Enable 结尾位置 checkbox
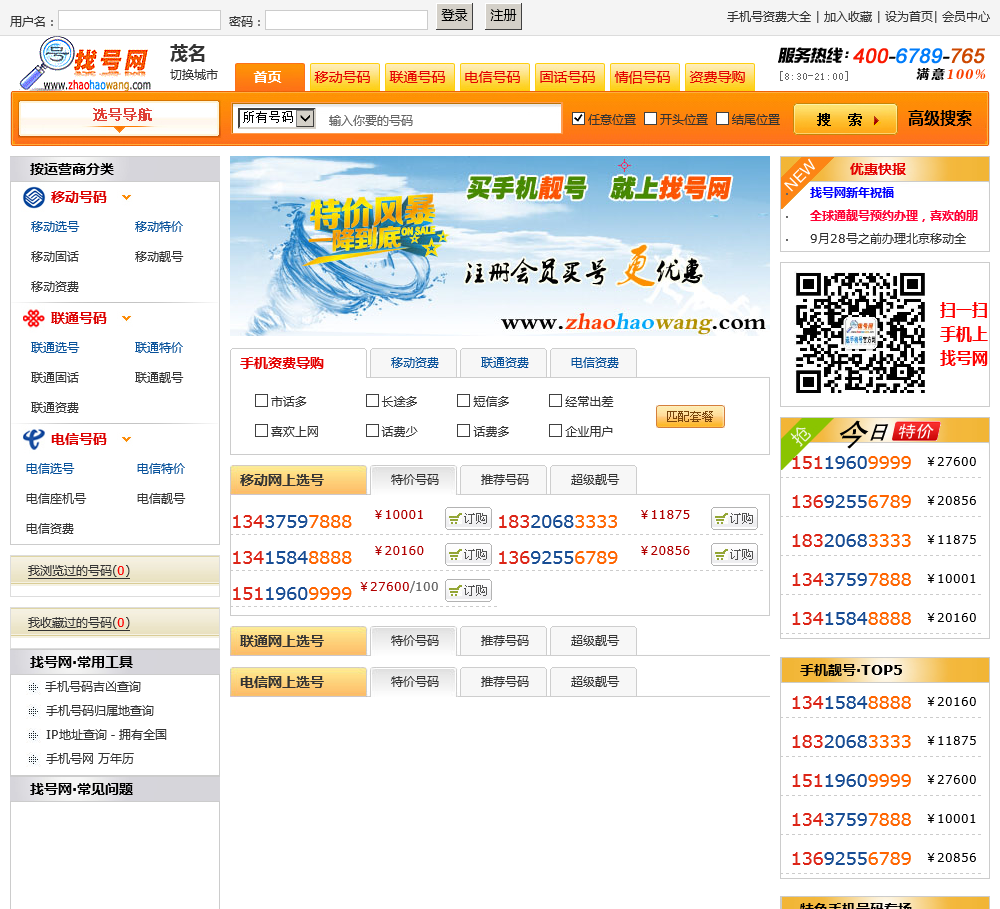The height and width of the screenshot is (909, 1000). click(x=723, y=119)
